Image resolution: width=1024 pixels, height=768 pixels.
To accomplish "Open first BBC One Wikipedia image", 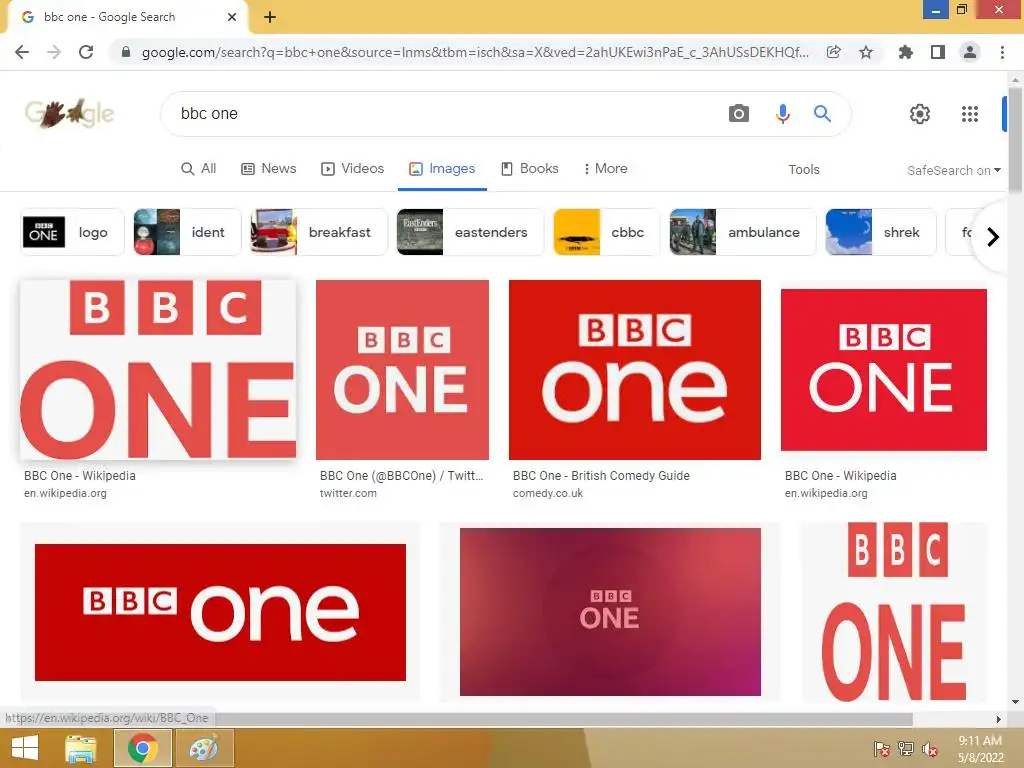I will (158, 370).
